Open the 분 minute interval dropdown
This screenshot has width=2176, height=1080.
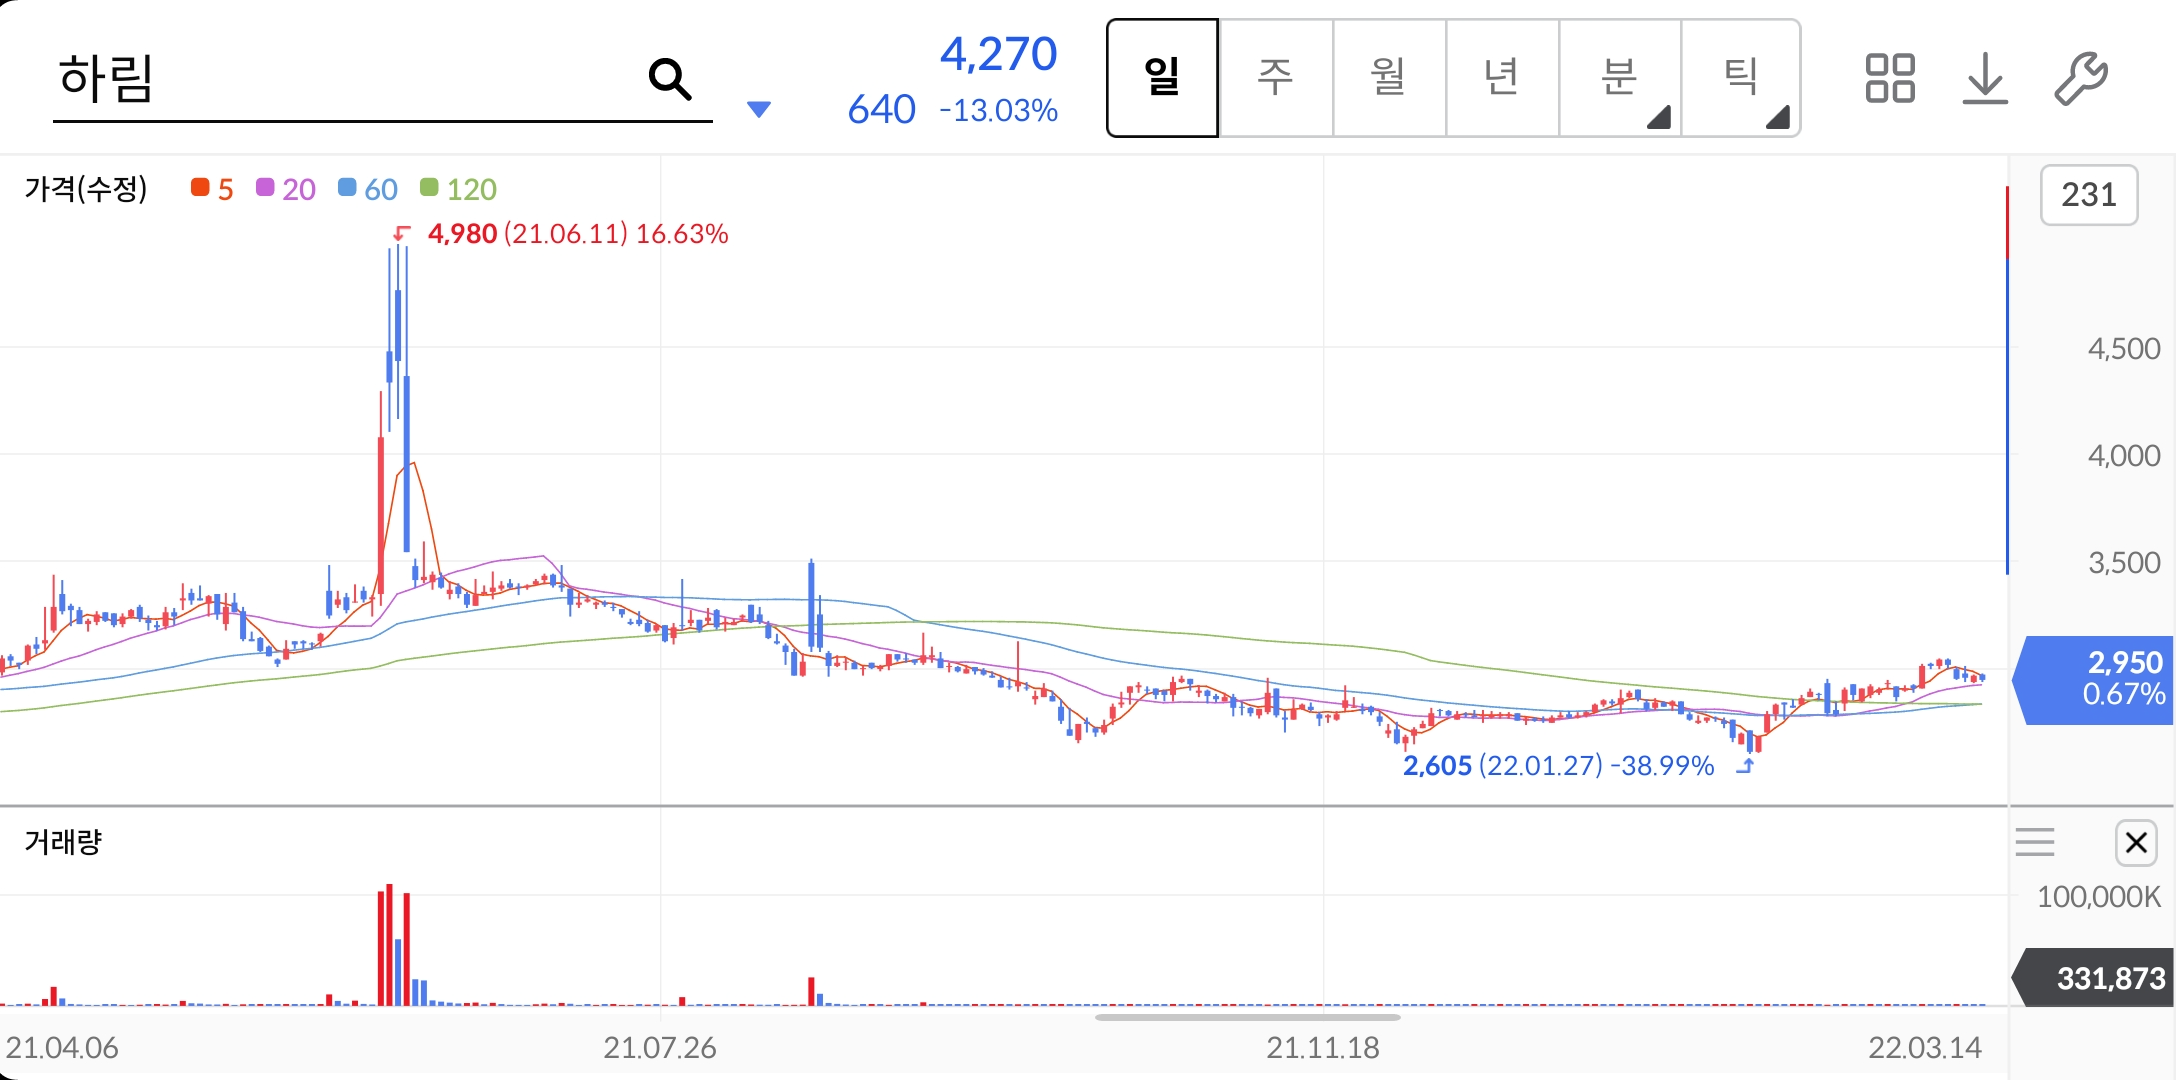point(1620,78)
